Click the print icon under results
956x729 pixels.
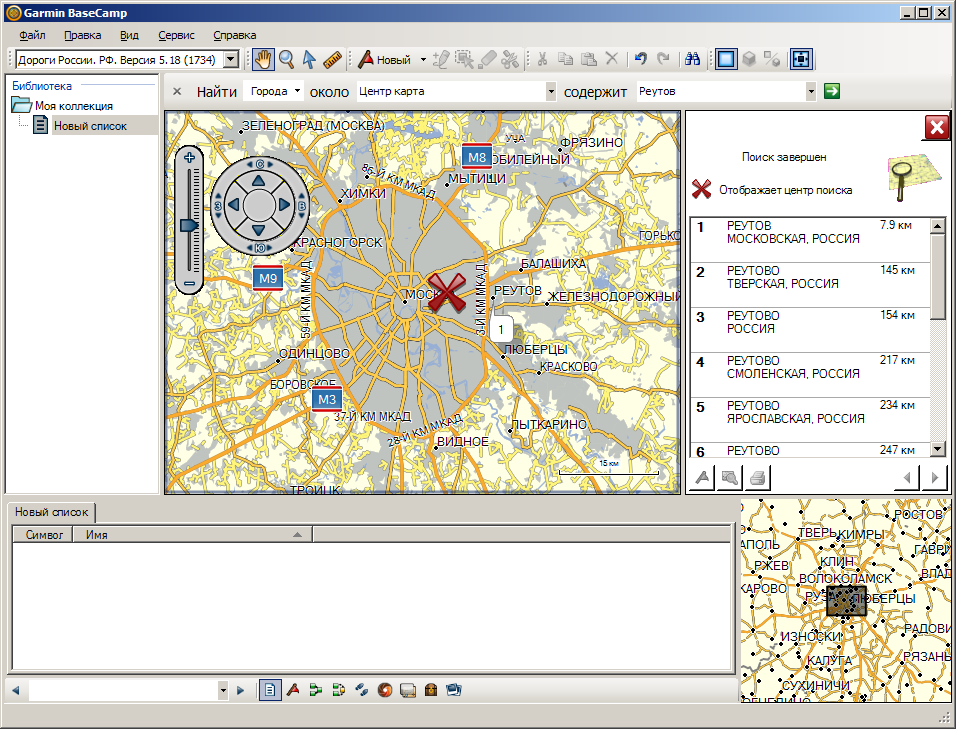tap(758, 477)
